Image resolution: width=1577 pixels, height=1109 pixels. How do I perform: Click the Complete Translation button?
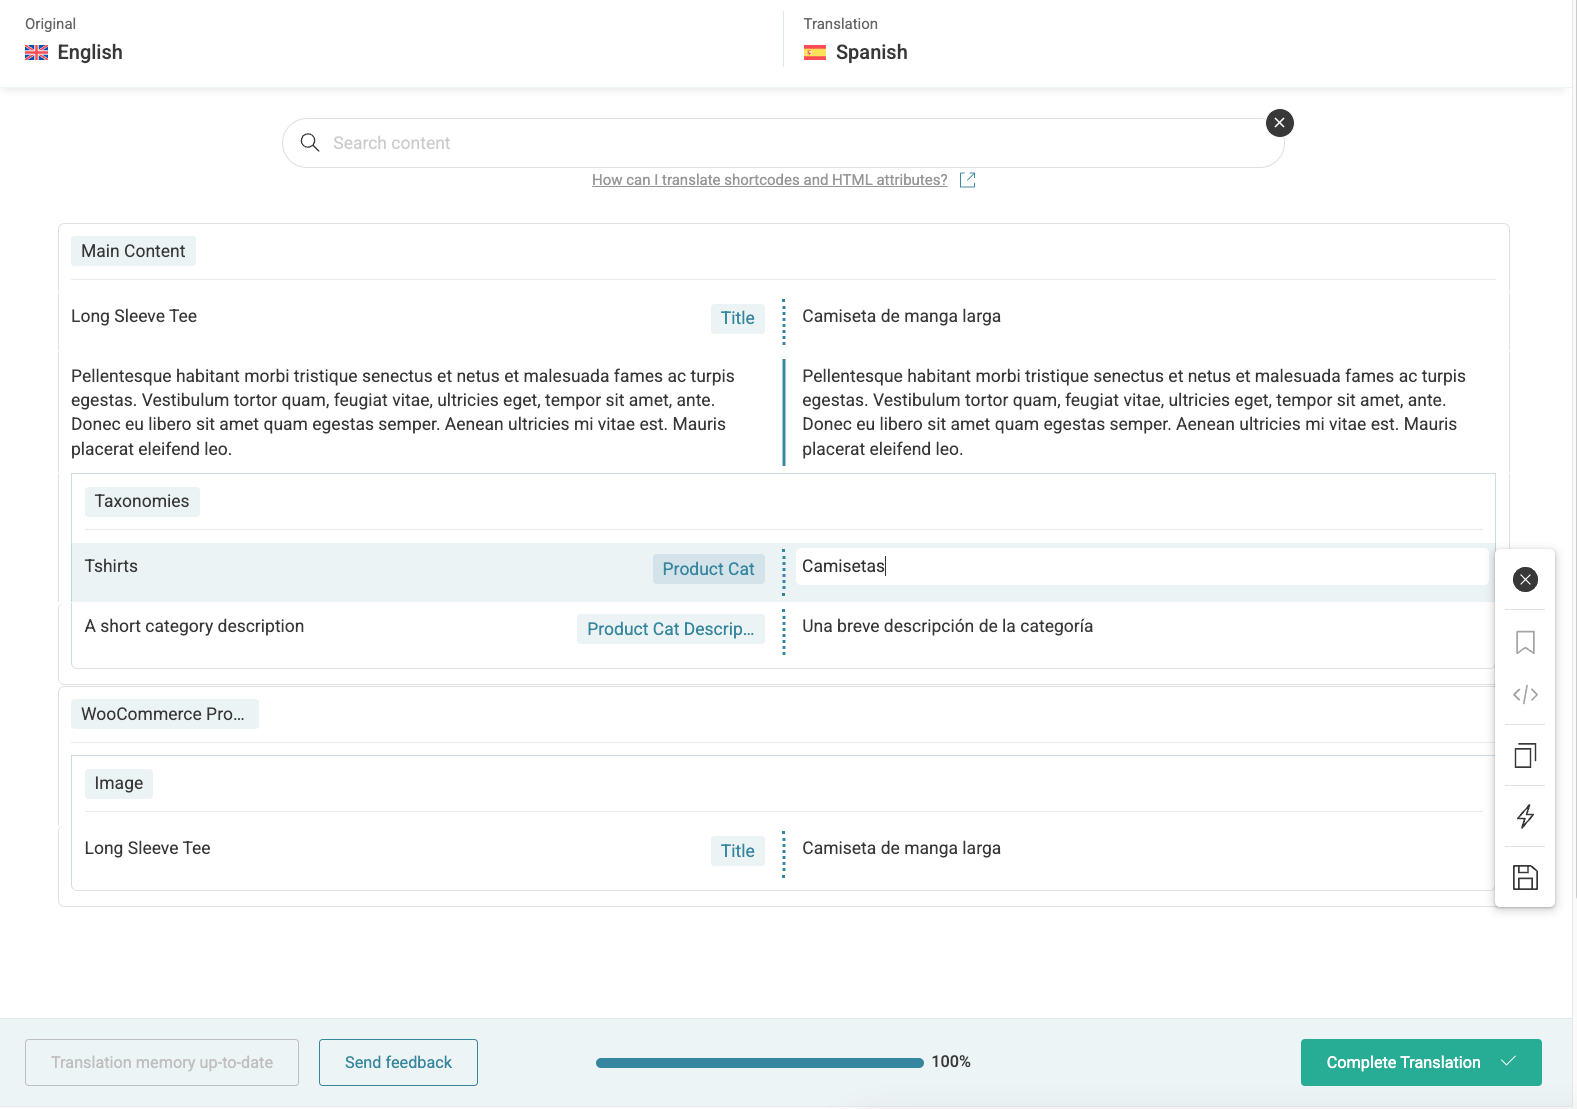click(1421, 1062)
